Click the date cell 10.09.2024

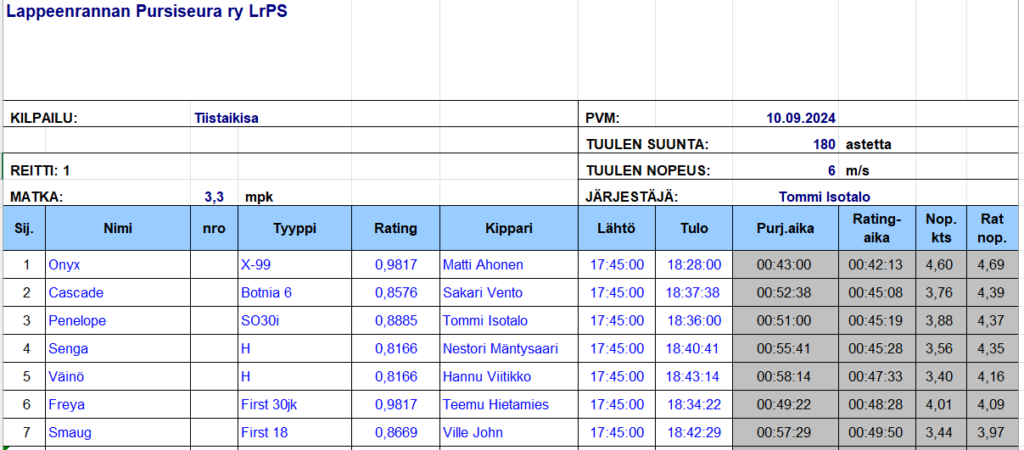point(801,118)
